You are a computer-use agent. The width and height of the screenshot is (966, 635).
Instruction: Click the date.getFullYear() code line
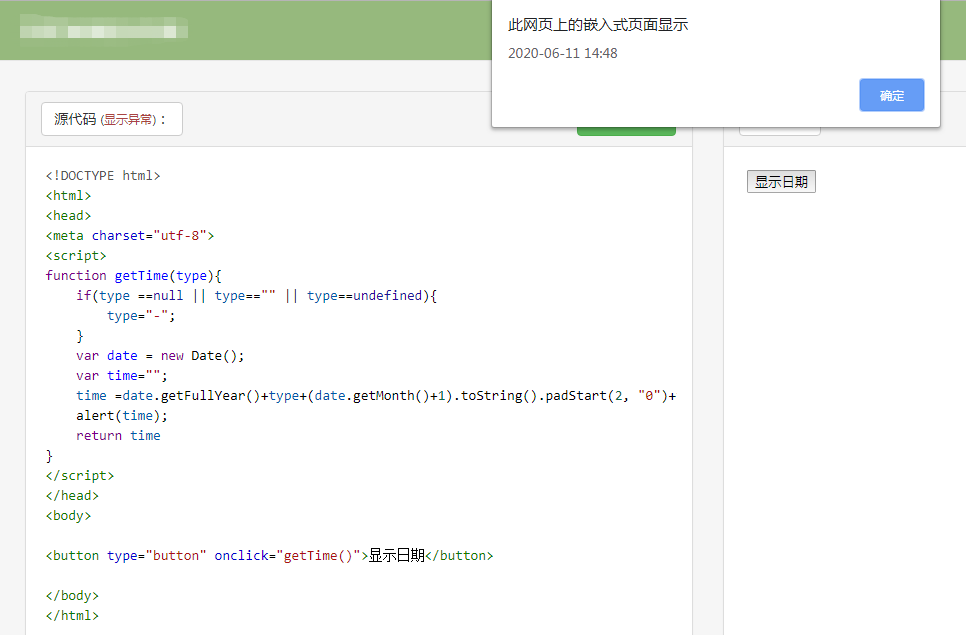click(376, 395)
